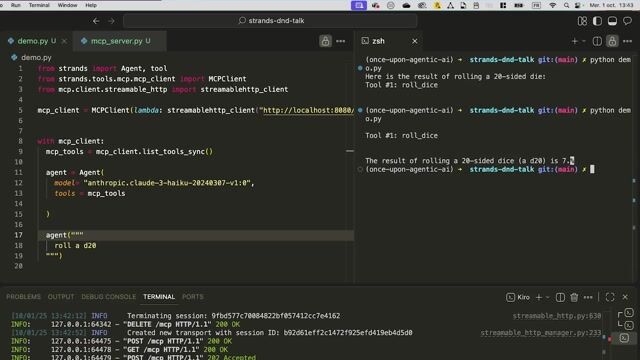The image size is (640, 360).
Task: Open the streamable_http.py:630 link
Action: pyautogui.click(x=557, y=316)
